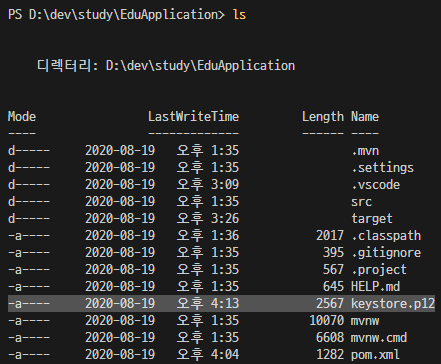Click the -a---- mode of keystore.p12 row
This screenshot has height=364, width=441.
[29, 304]
